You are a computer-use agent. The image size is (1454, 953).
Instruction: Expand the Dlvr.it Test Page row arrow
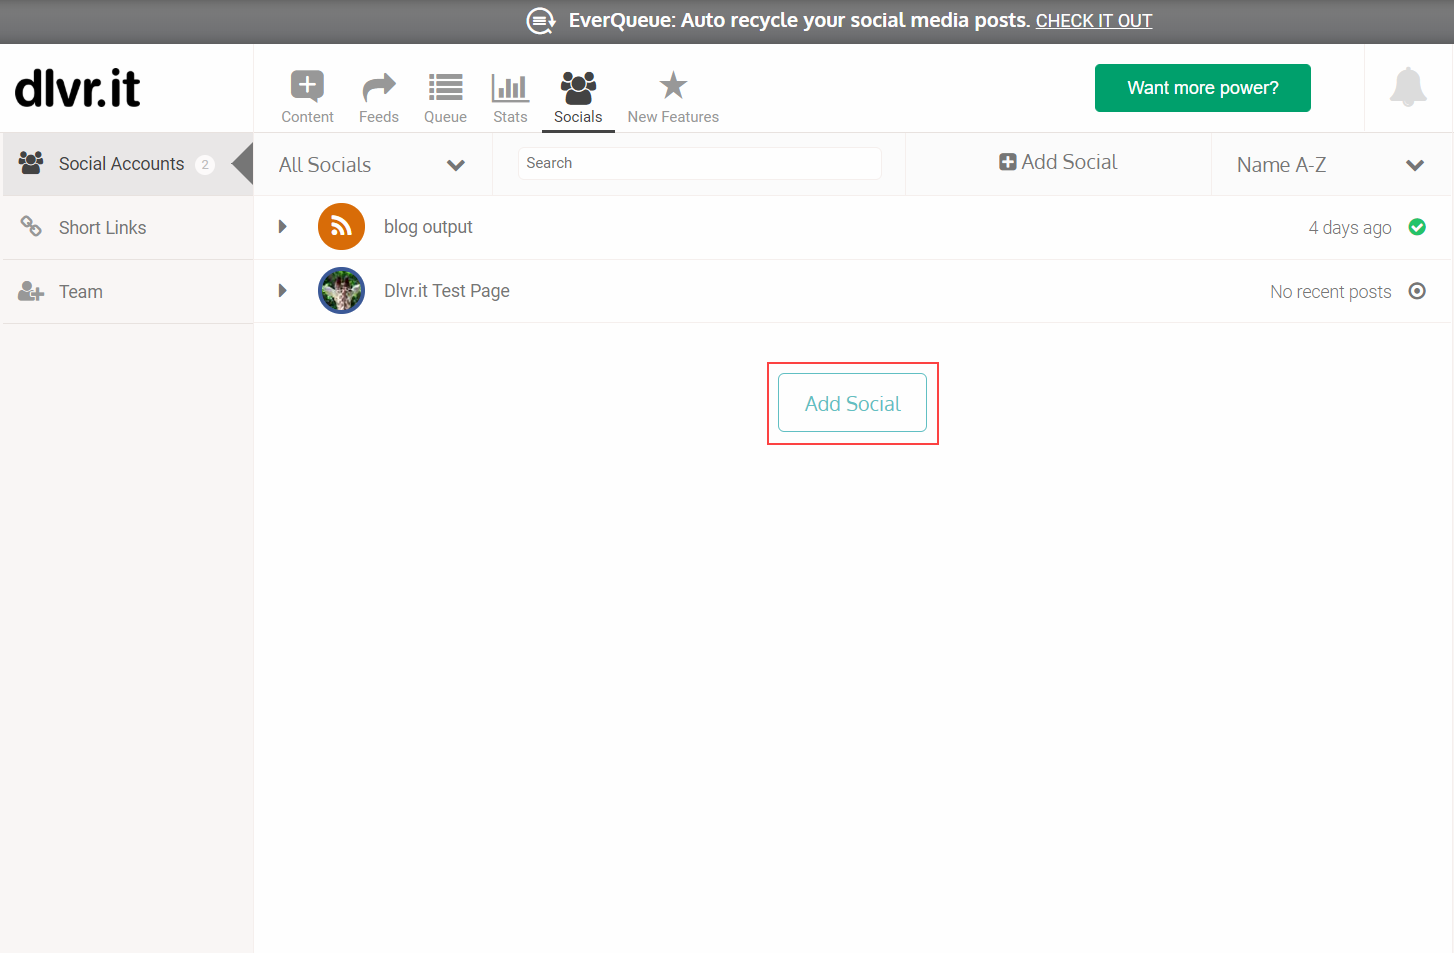(x=282, y=291)
